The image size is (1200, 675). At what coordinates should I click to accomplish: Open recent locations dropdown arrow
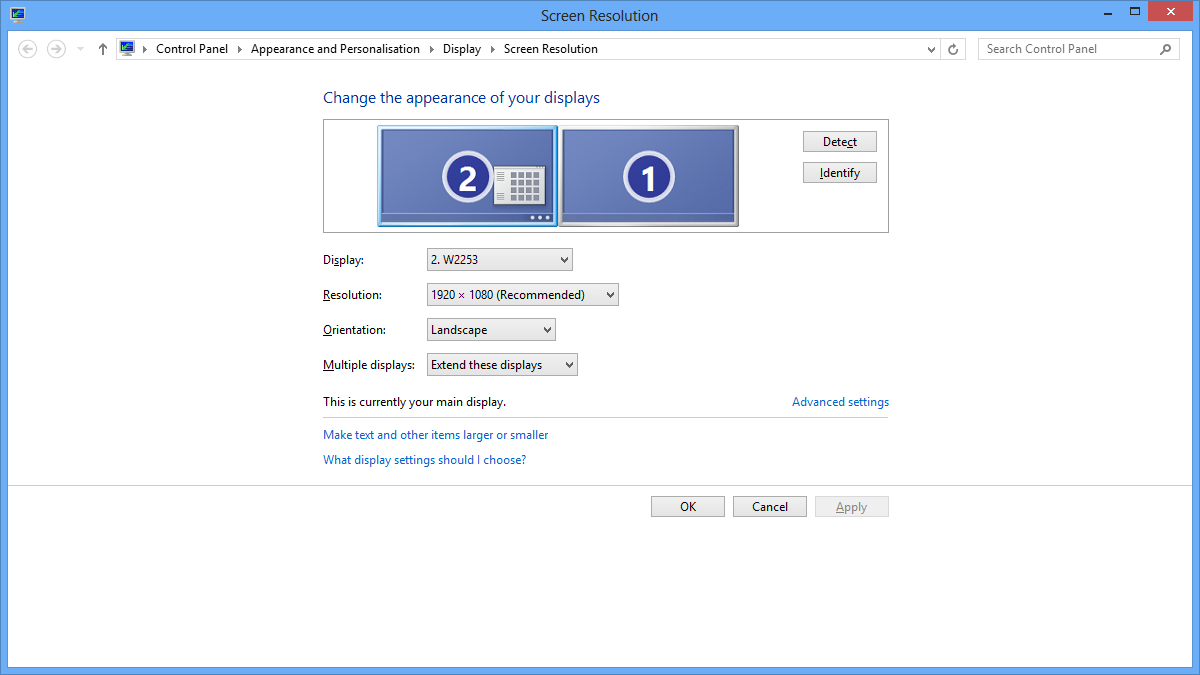coord(80,49)
